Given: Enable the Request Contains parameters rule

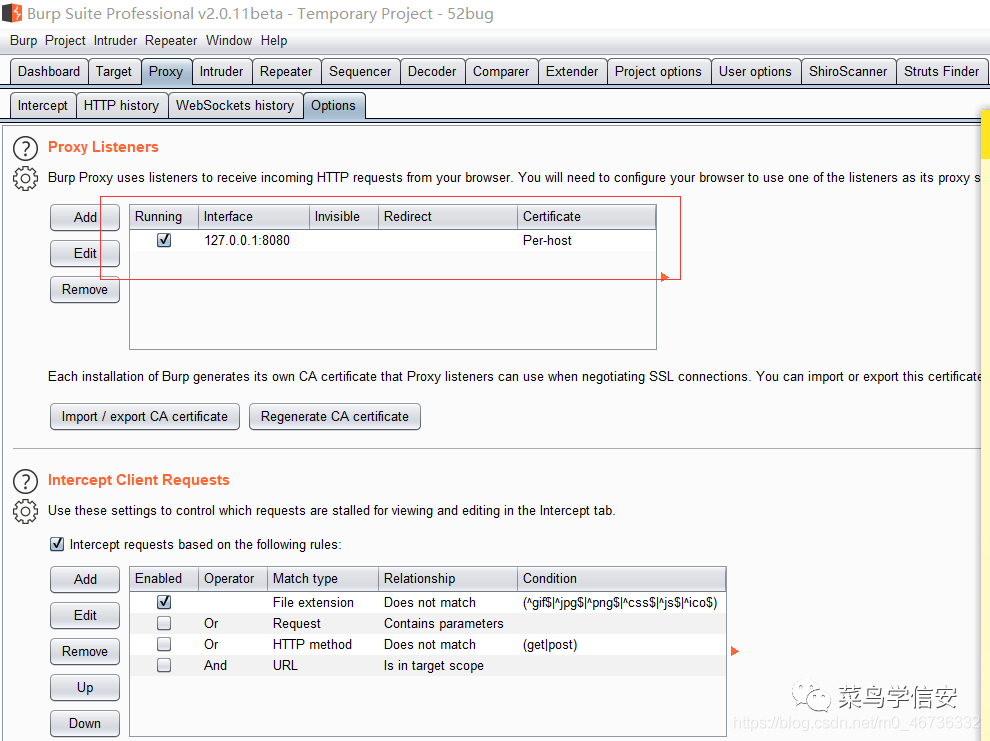Looking at the screenshot, I should click(164, 623).
